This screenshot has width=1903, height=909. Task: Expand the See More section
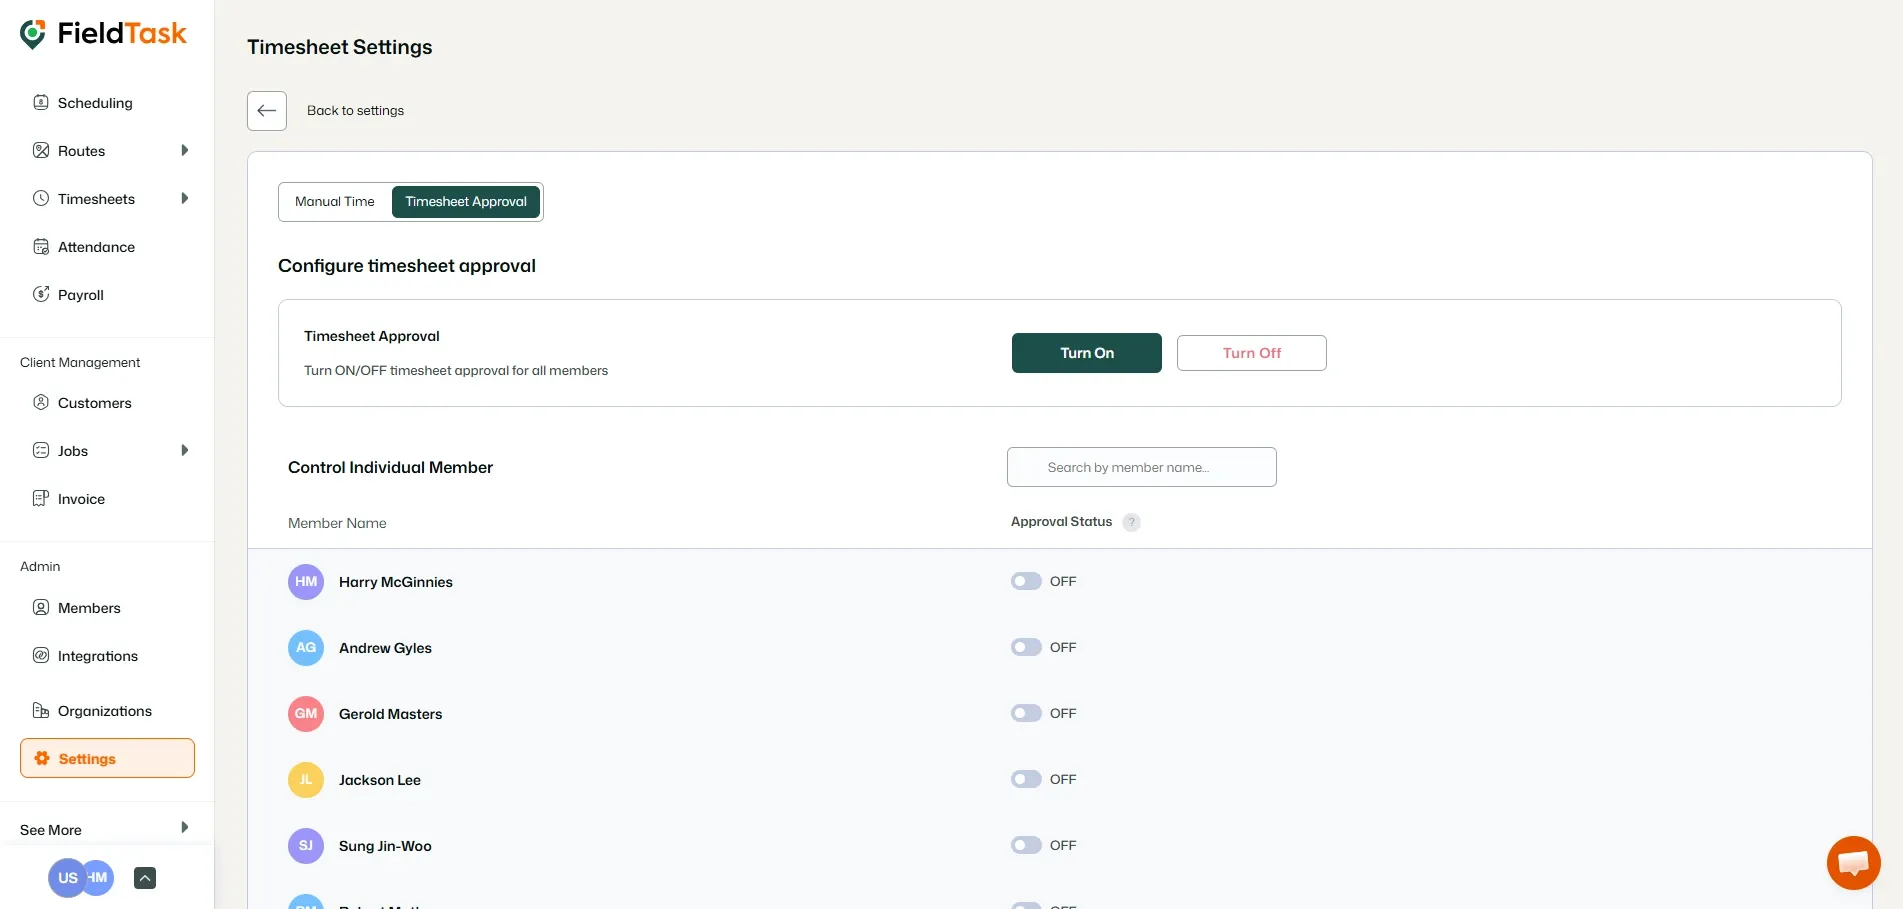[105, 829]
